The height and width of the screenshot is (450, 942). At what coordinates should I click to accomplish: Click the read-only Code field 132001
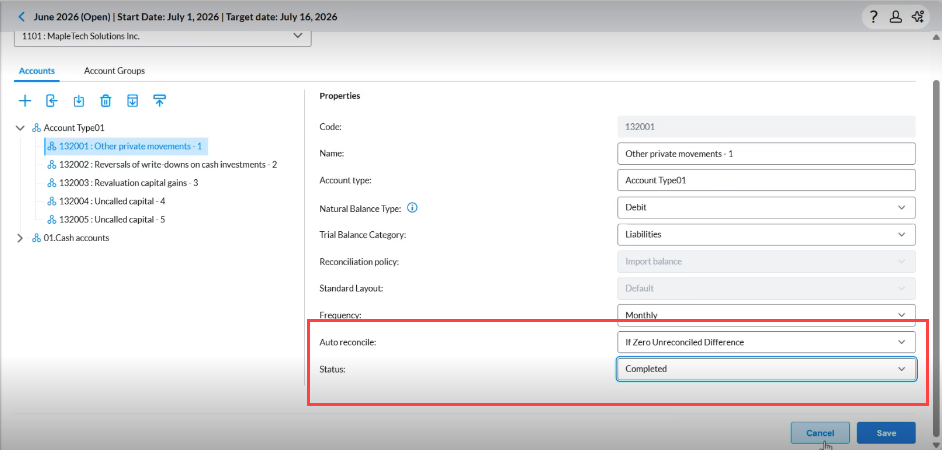point(766,127)
